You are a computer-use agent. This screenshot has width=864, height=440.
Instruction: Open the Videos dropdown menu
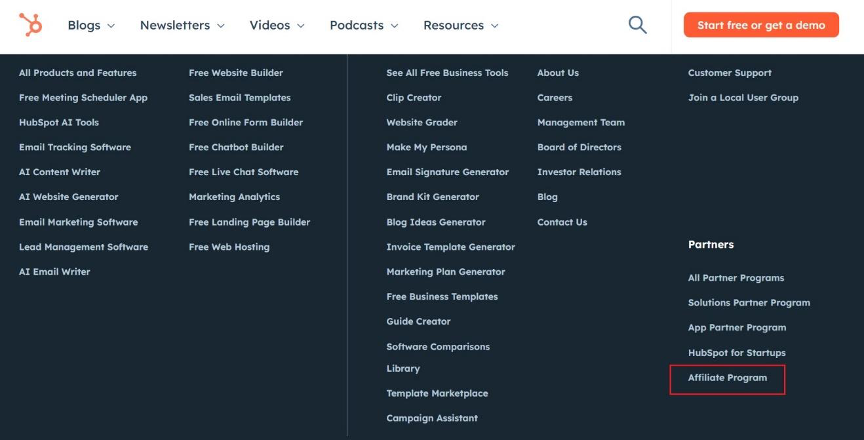tap(277, 25)
